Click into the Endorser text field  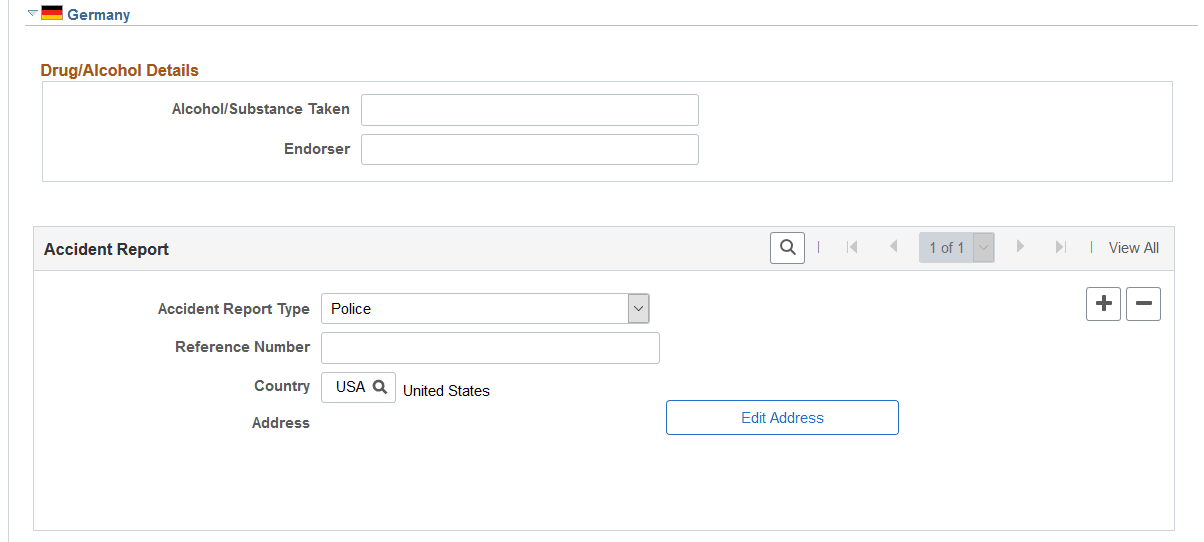(529, 150)
